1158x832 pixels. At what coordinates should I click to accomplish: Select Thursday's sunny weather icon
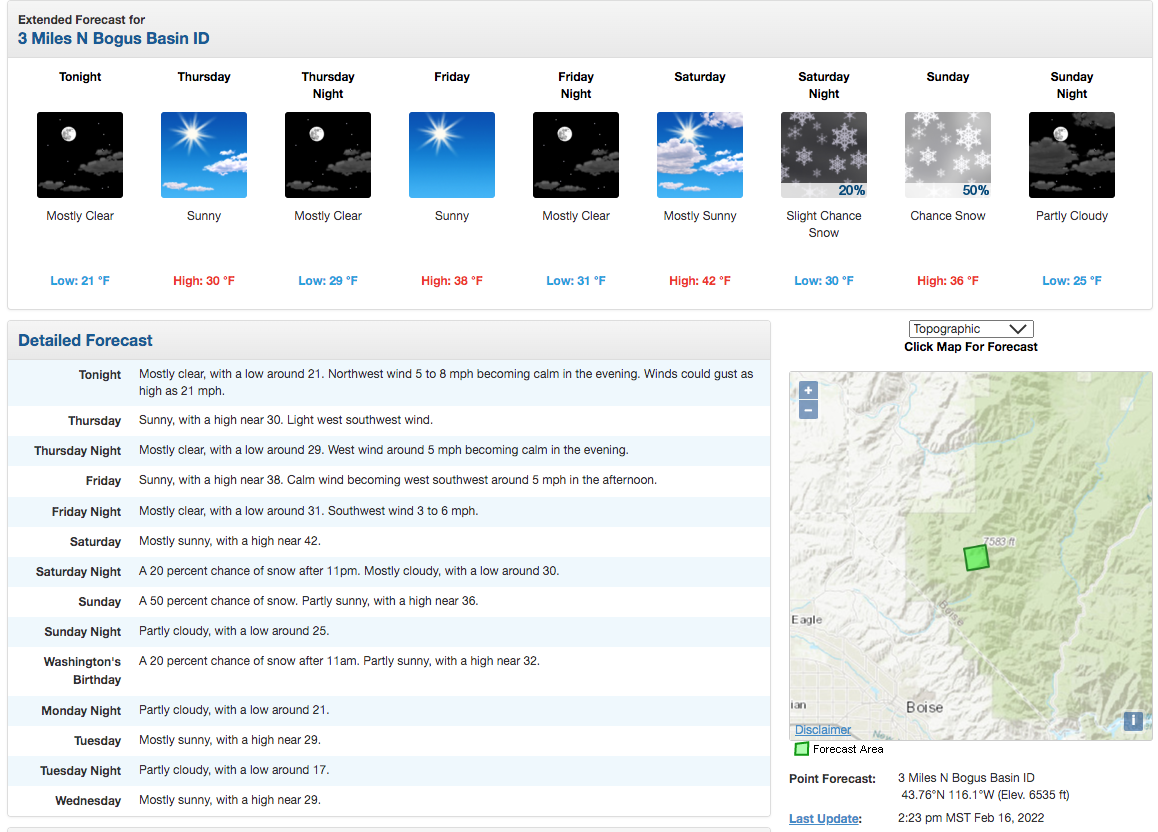tap(204, 155)
